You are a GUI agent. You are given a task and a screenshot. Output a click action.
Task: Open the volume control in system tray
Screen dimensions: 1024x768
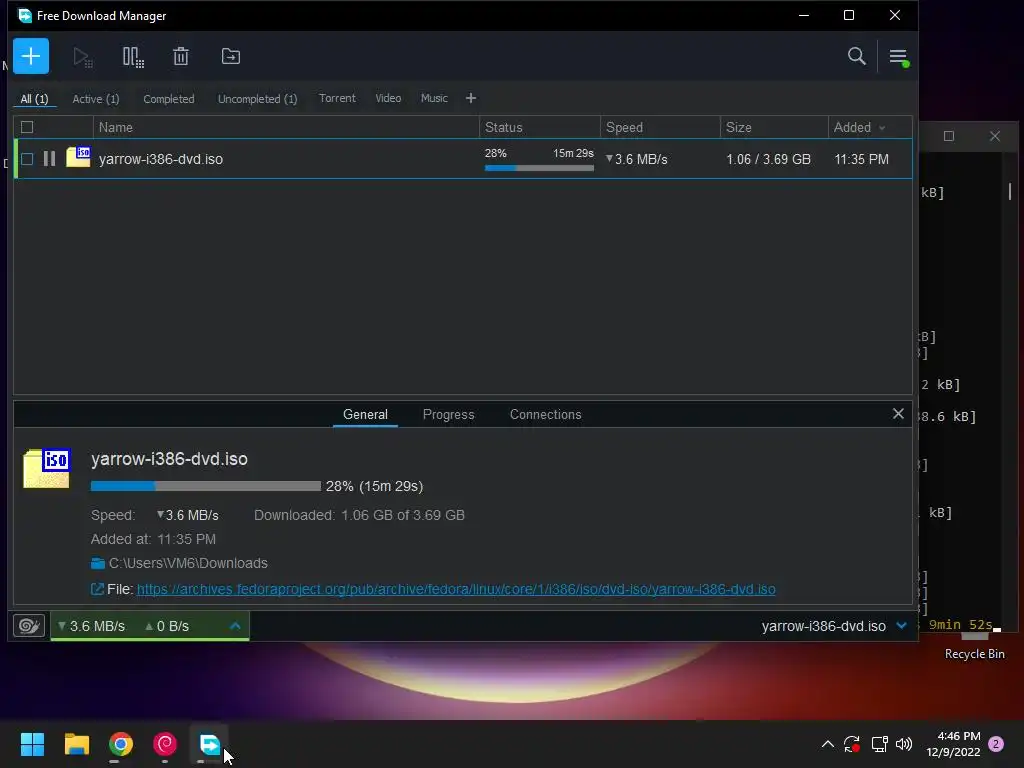(904, 744)
